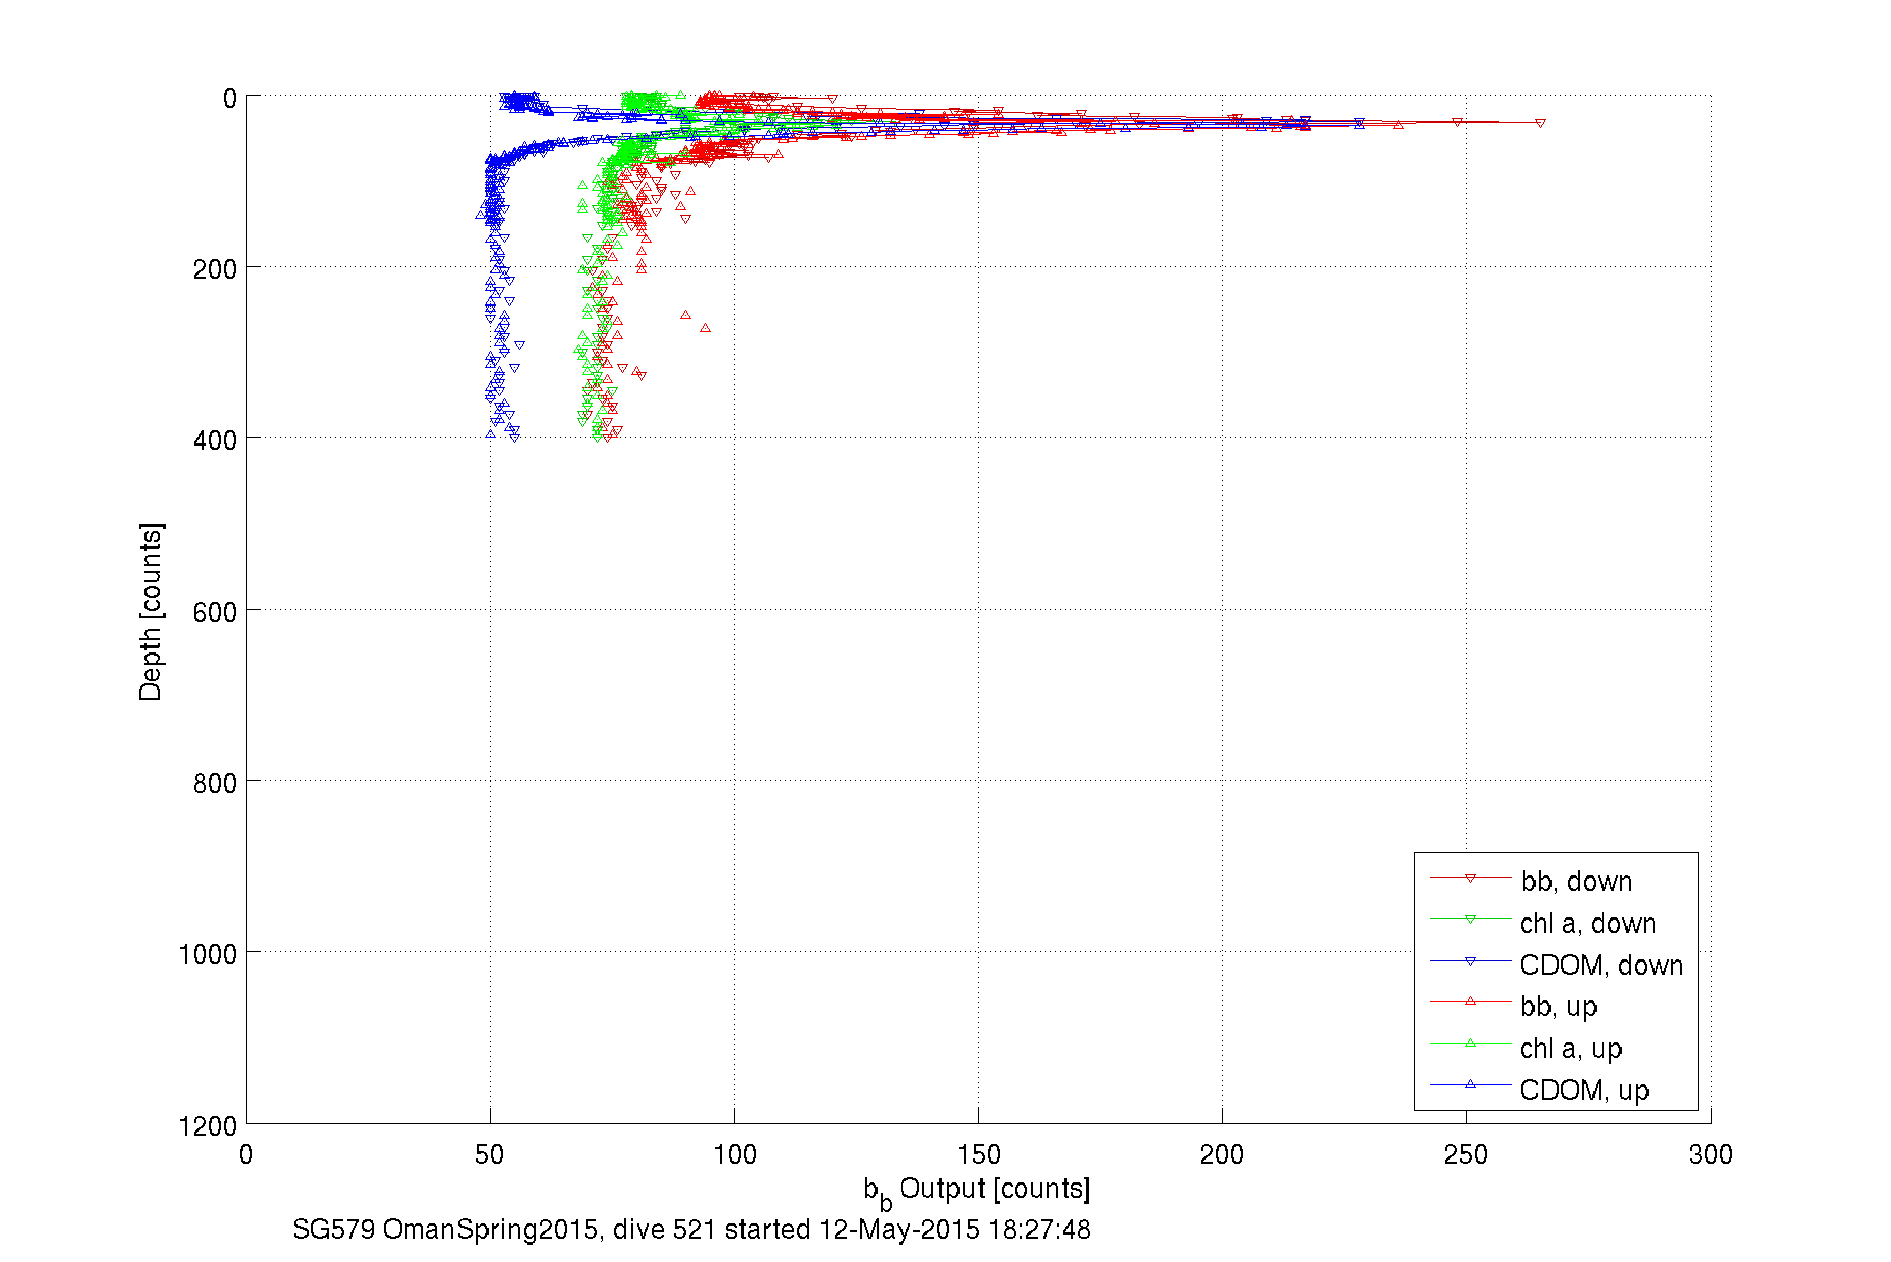Click the 300 tick label on x-axis

click(x=1710, y=1155)
